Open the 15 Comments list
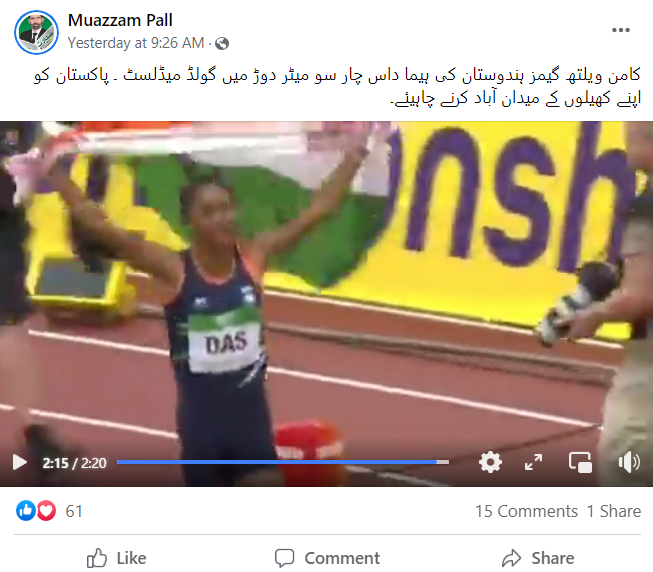Viewport: 653px width, 572px height. click(x=526, y=511)
